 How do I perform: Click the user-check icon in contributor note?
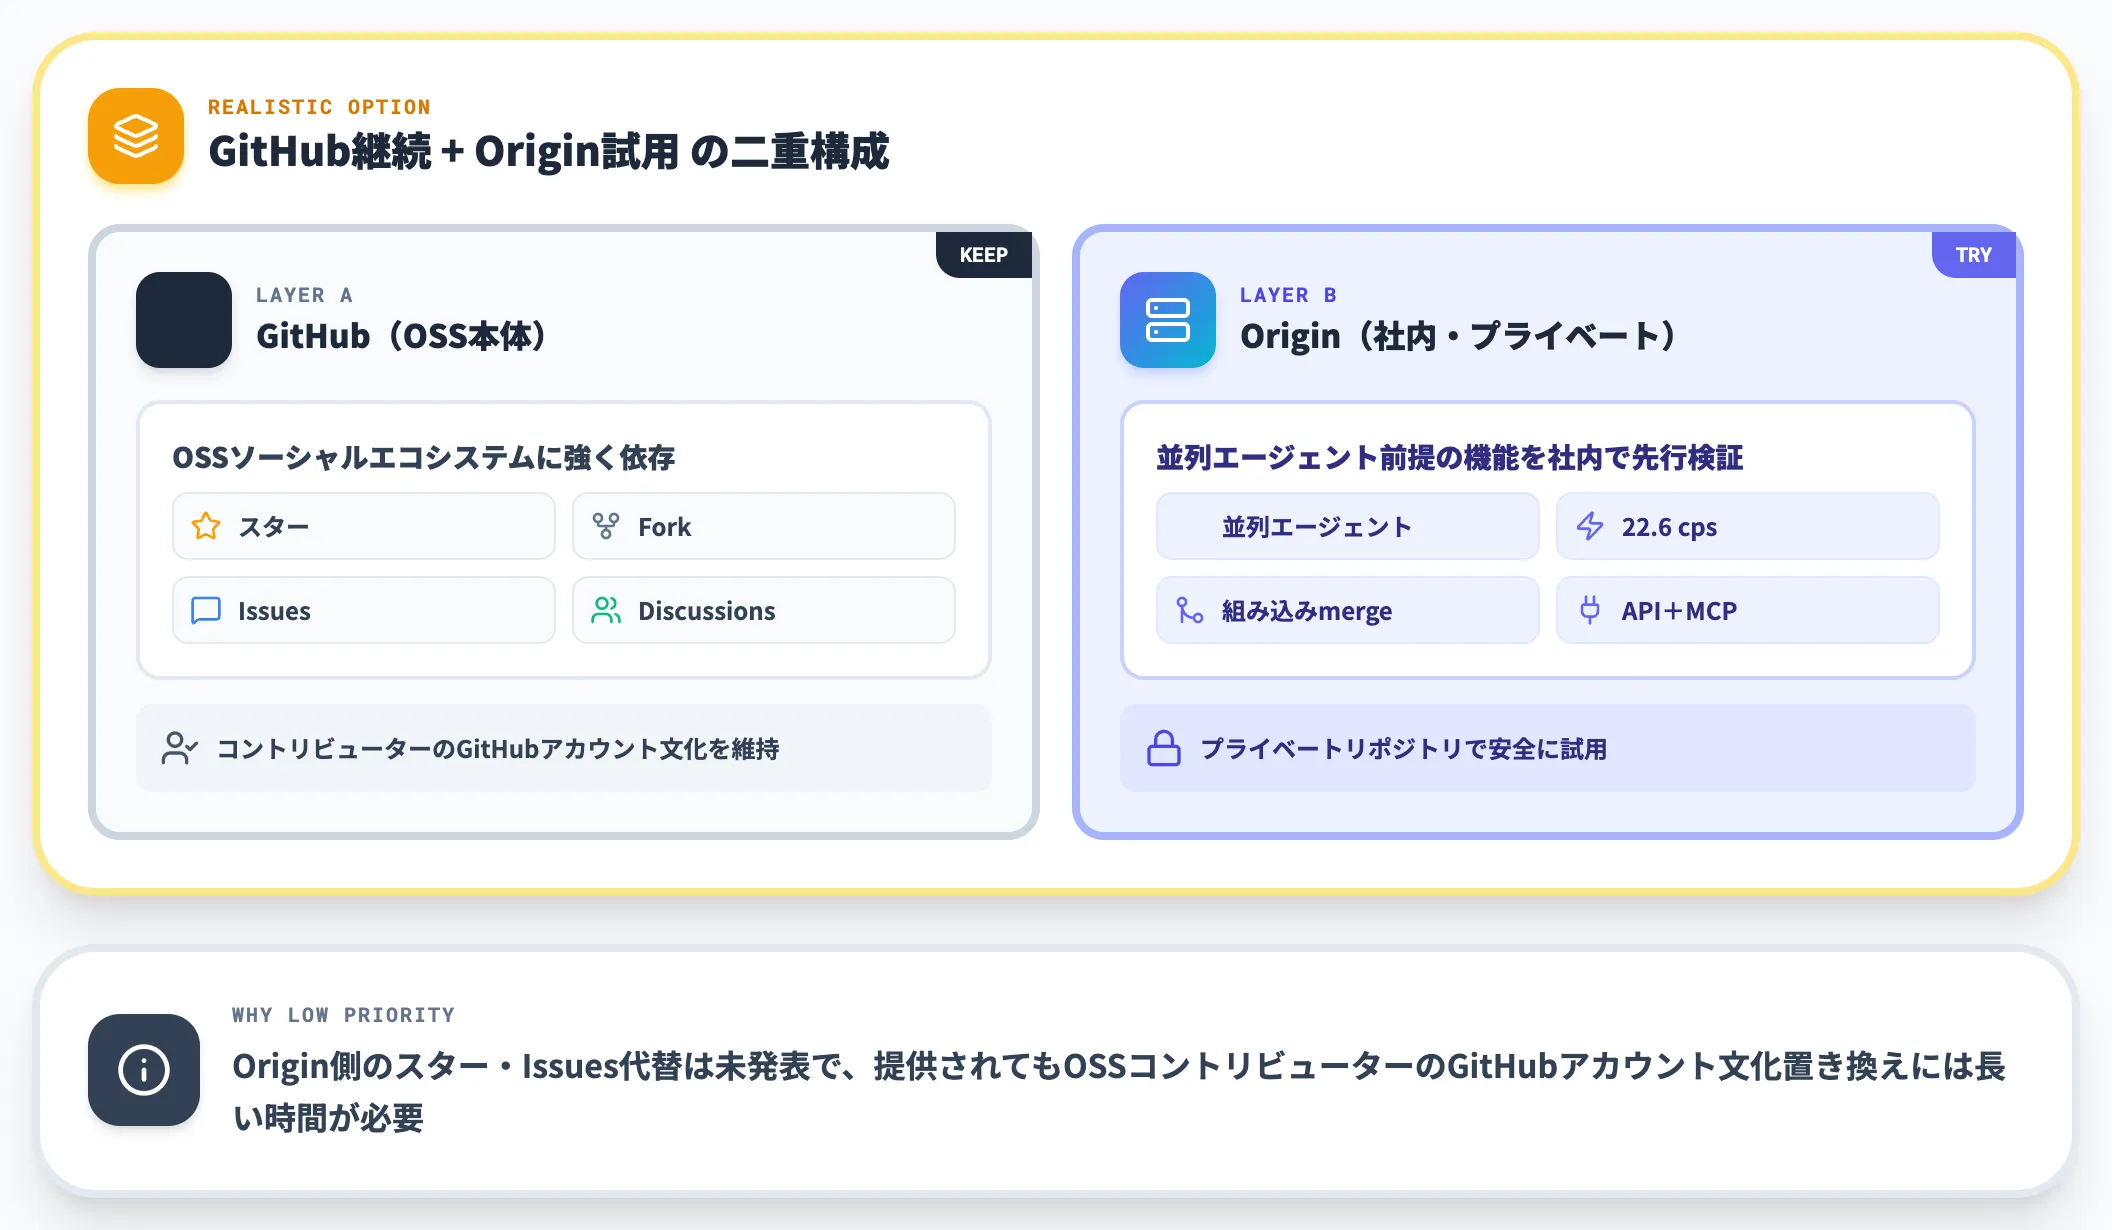(x=180, y=748)
